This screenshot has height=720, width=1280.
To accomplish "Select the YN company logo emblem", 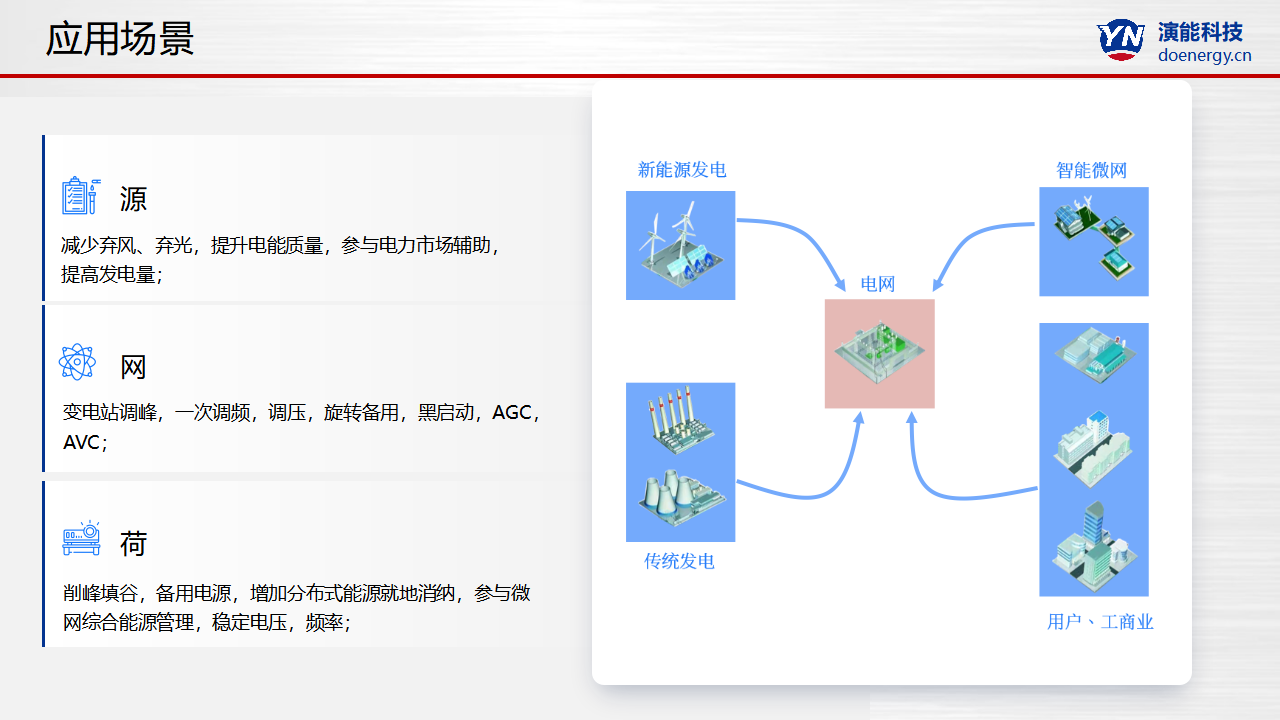I will [x=1121, y=40].
